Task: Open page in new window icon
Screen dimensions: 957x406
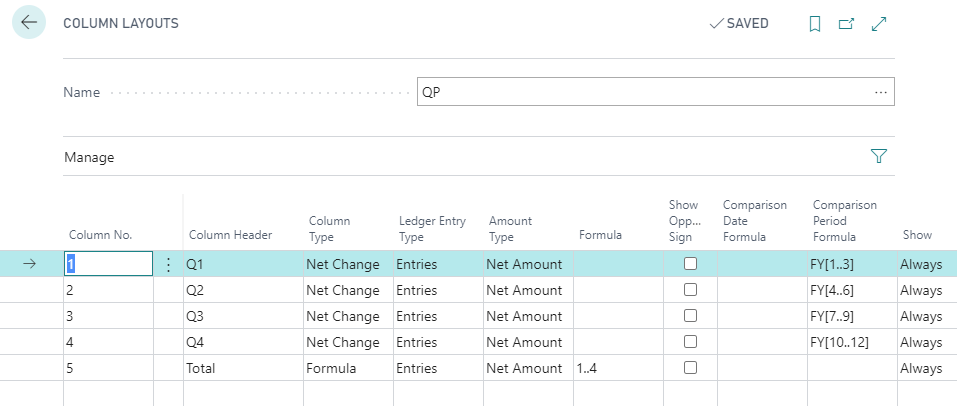Action: (846, 24)
